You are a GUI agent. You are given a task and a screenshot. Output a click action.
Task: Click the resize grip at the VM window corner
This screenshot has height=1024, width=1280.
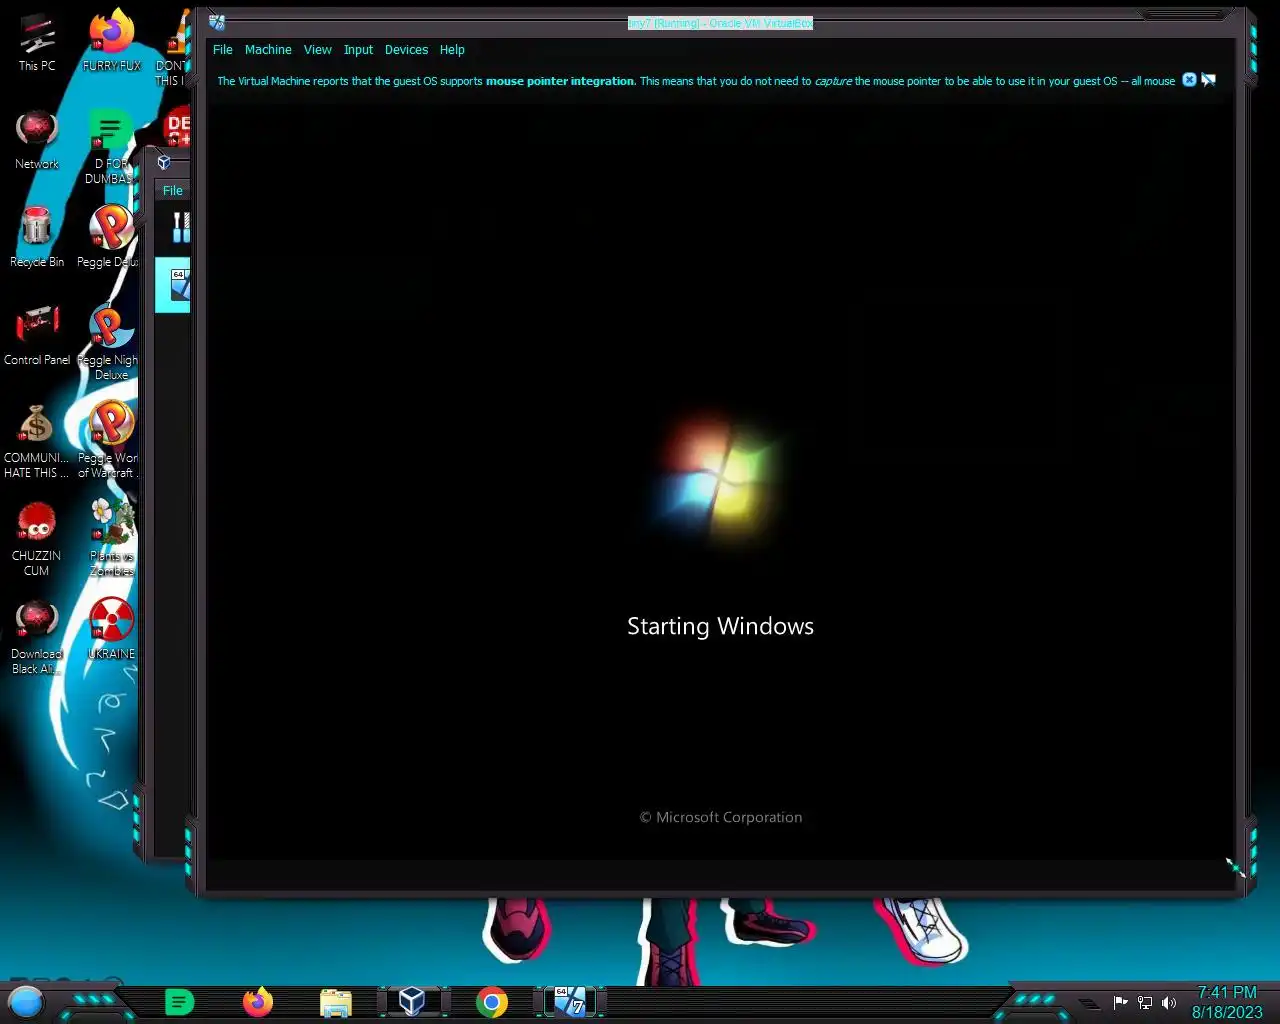point(1236,868)
